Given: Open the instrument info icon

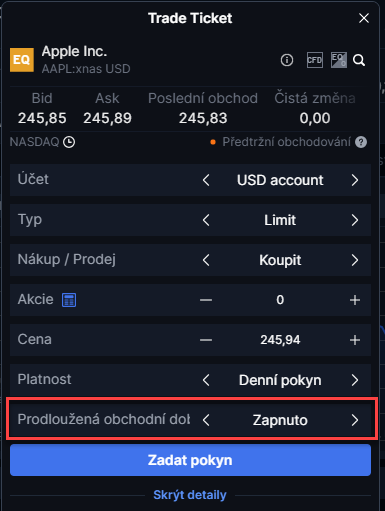Looking at the screenshot, I should click(287, 60).
